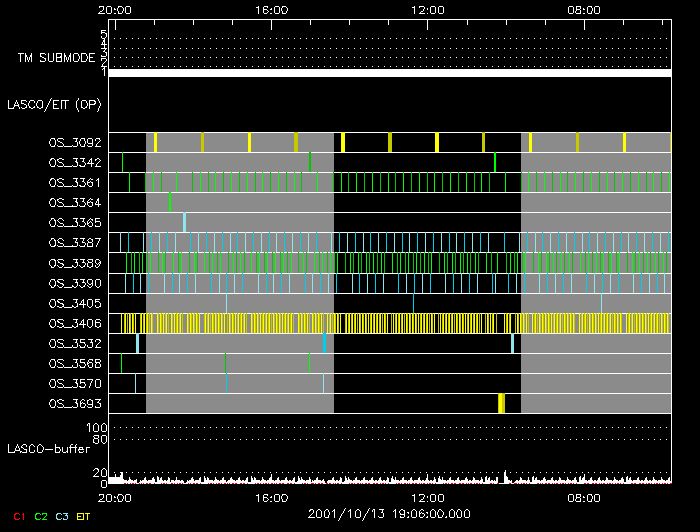Click the yellow block in the OS_3693 row
700x532 pixels.
pyautogui.click(x=501, y=403)
